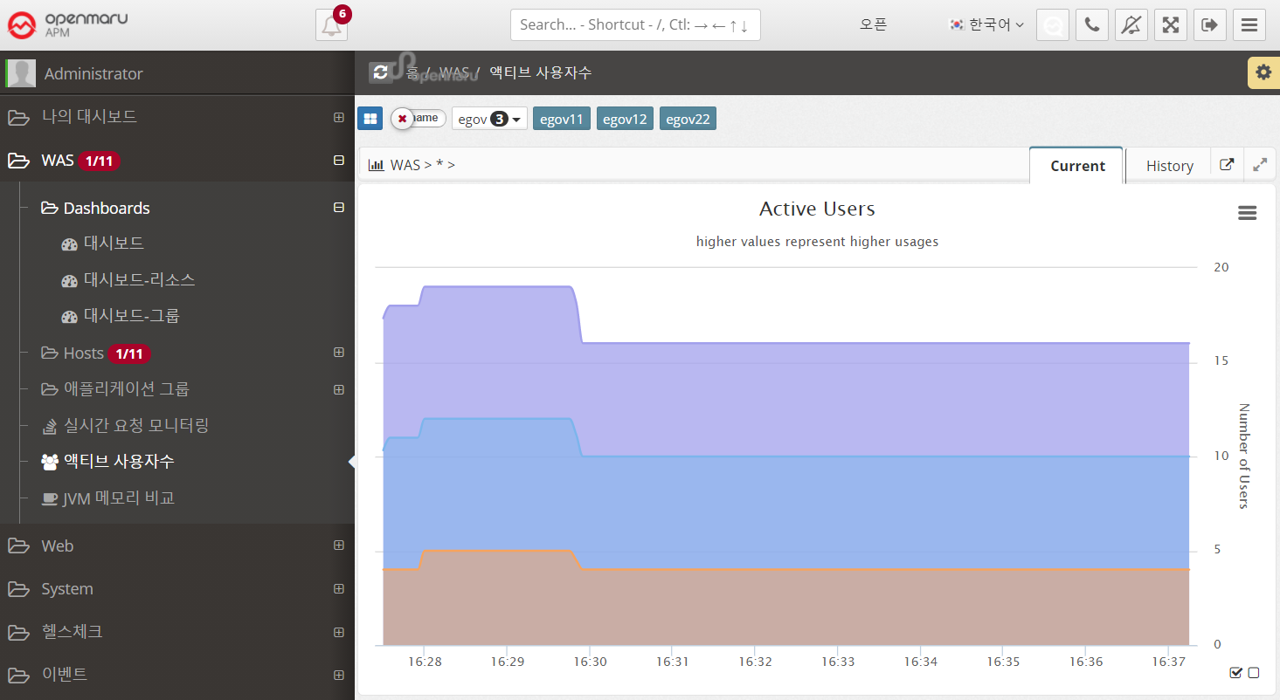This screenshot has height=700, width=1280.
Task: Open the Active Users chart context menu
Action: pyautogui.click(x=1247, y=213)
